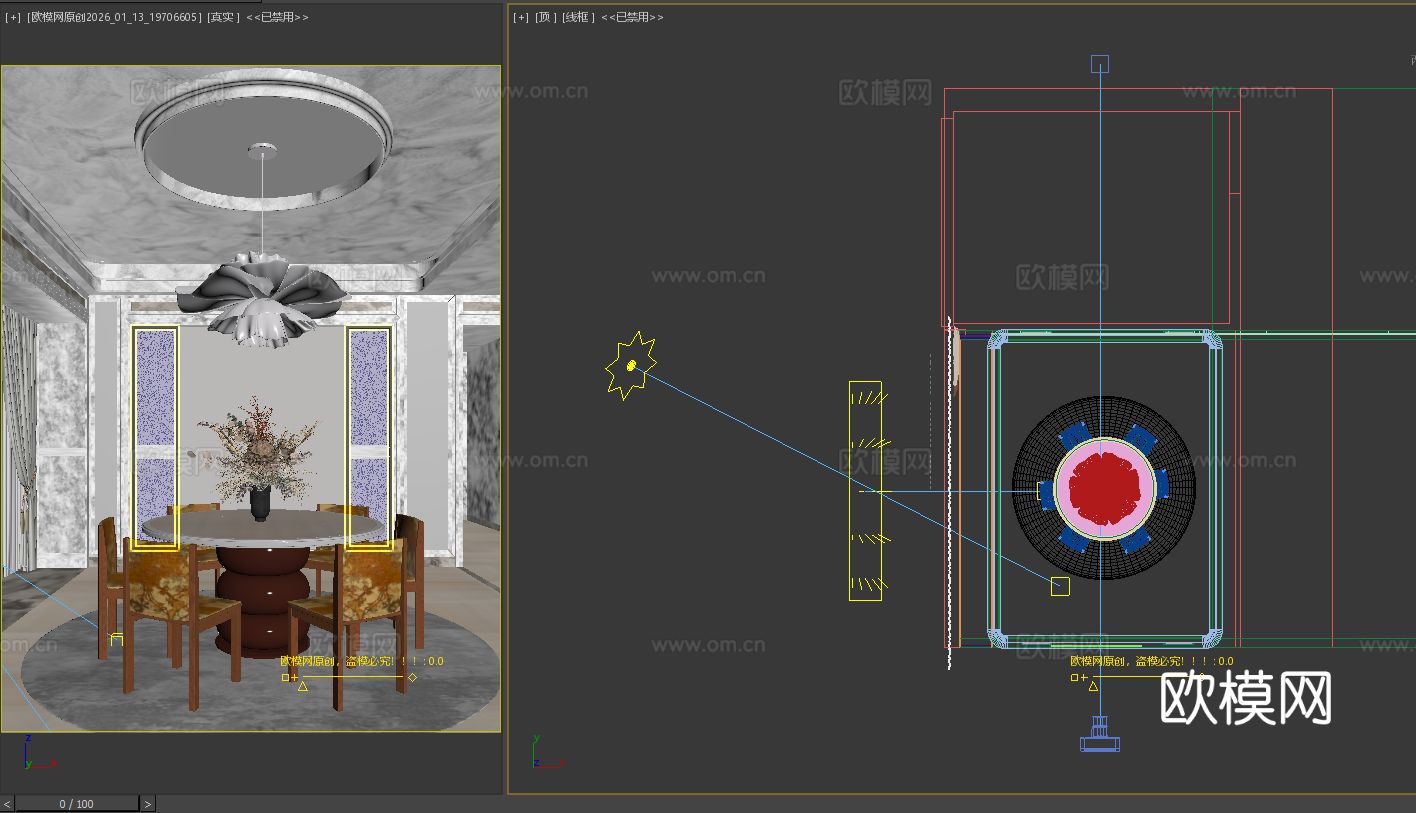Open the camera view name label menu
The width and height of the screenshot is (1416, 813).
point(115,17)
